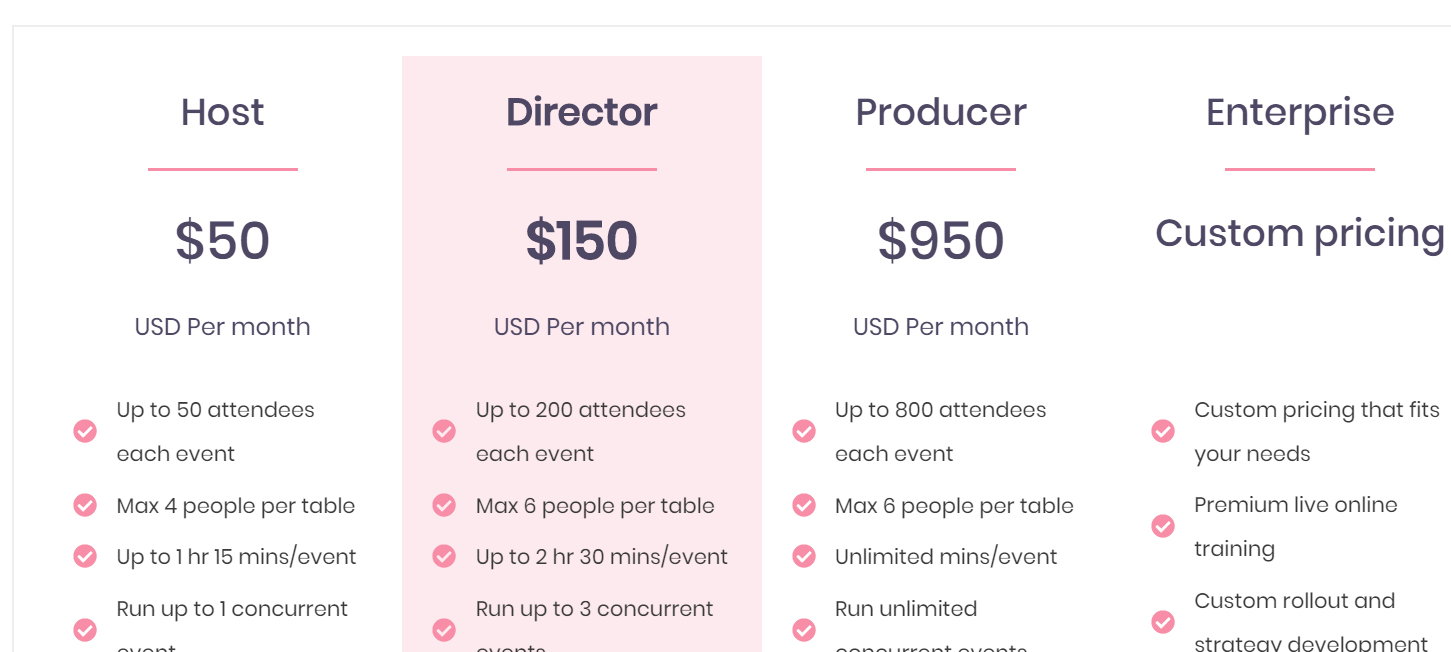The image size is (1451, 652).
Task: Click check icon beside "Up to 1 hr 15 mins/event"
Action: point(85,556)
